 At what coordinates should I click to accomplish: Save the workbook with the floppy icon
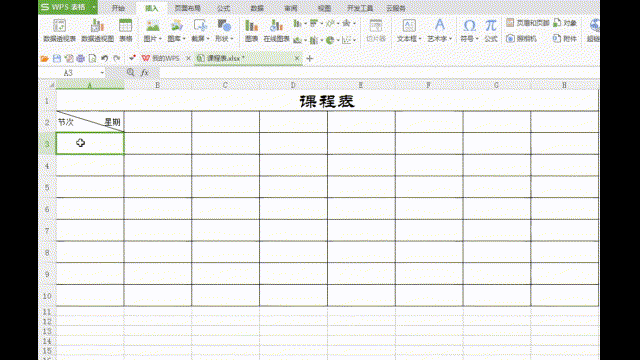click(x=57, y=59)
